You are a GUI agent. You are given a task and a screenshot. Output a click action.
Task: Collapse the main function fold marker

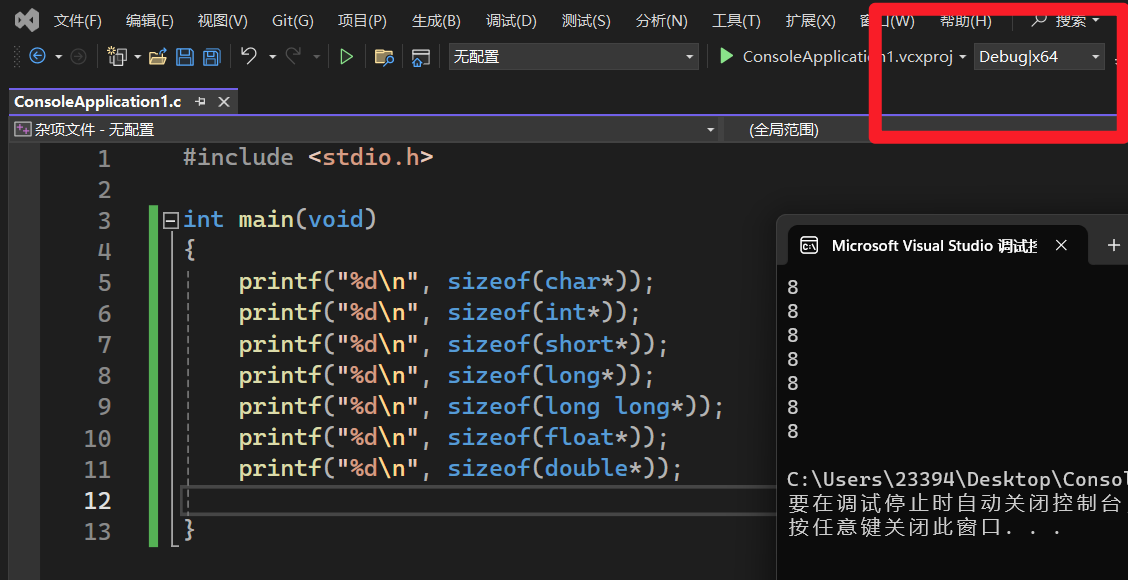pyautogui.click(x=171, y=220)
